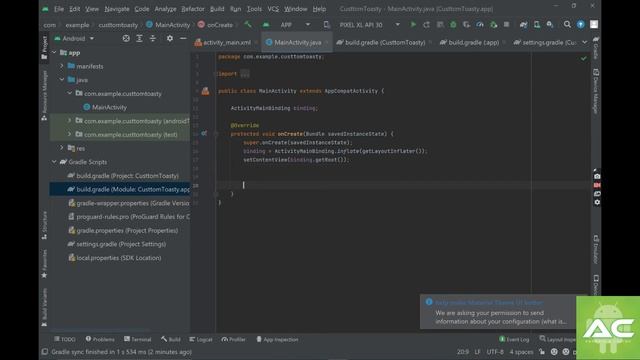Click the Debug app bug icon

coord(453,24)
